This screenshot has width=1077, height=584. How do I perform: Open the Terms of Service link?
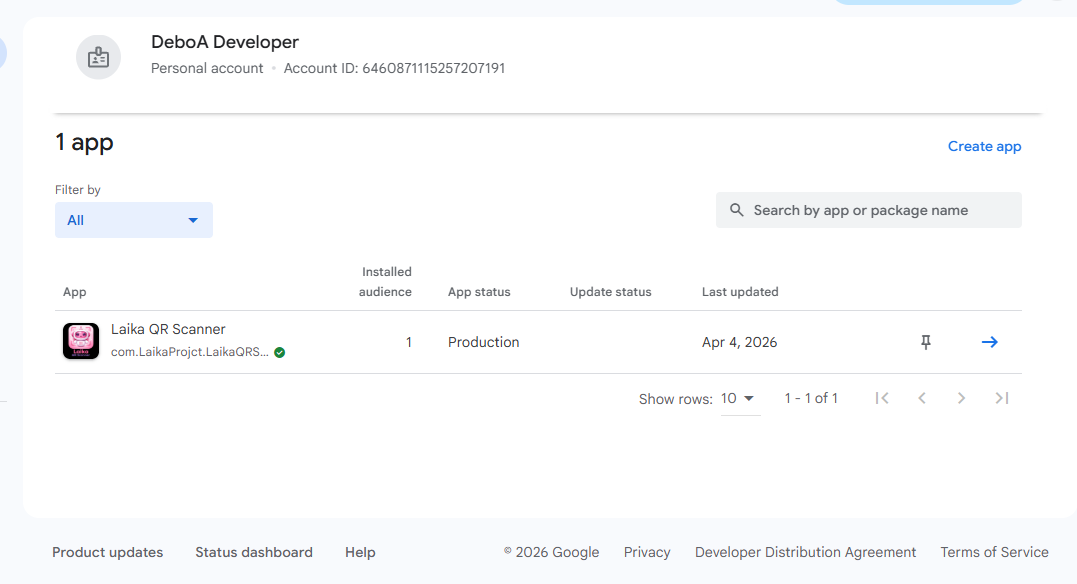click(995, 552)
